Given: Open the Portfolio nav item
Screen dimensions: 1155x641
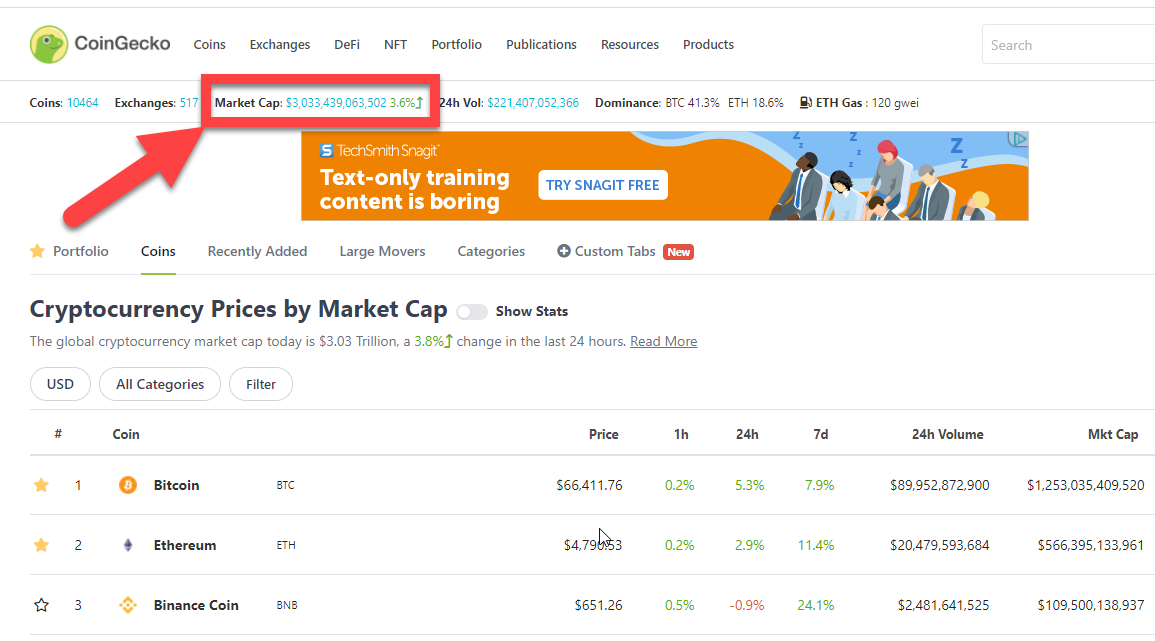Looking at the screenshot, I should click(457, 44).
